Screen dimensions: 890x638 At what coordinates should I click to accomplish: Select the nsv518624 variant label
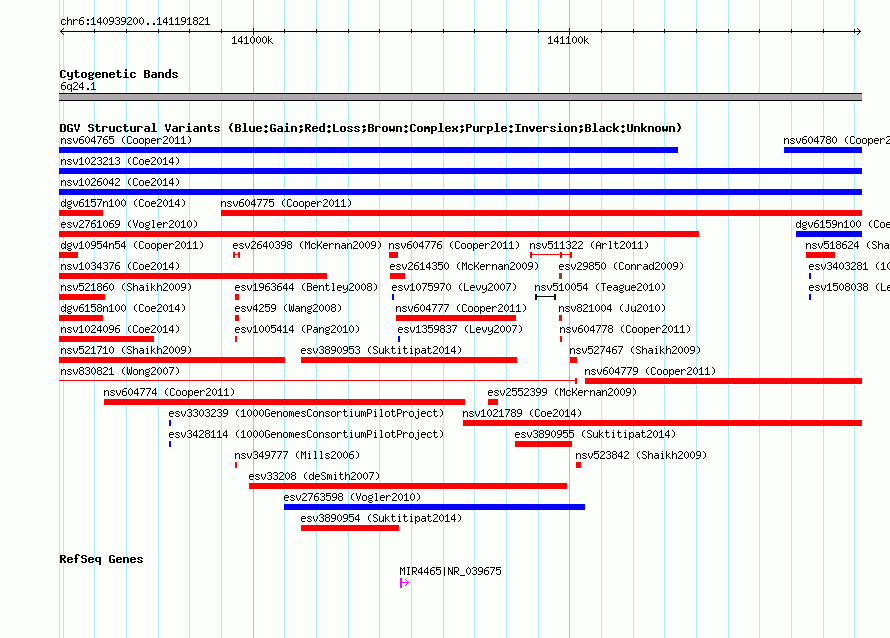pyautogui.click(x=847, y=245)
